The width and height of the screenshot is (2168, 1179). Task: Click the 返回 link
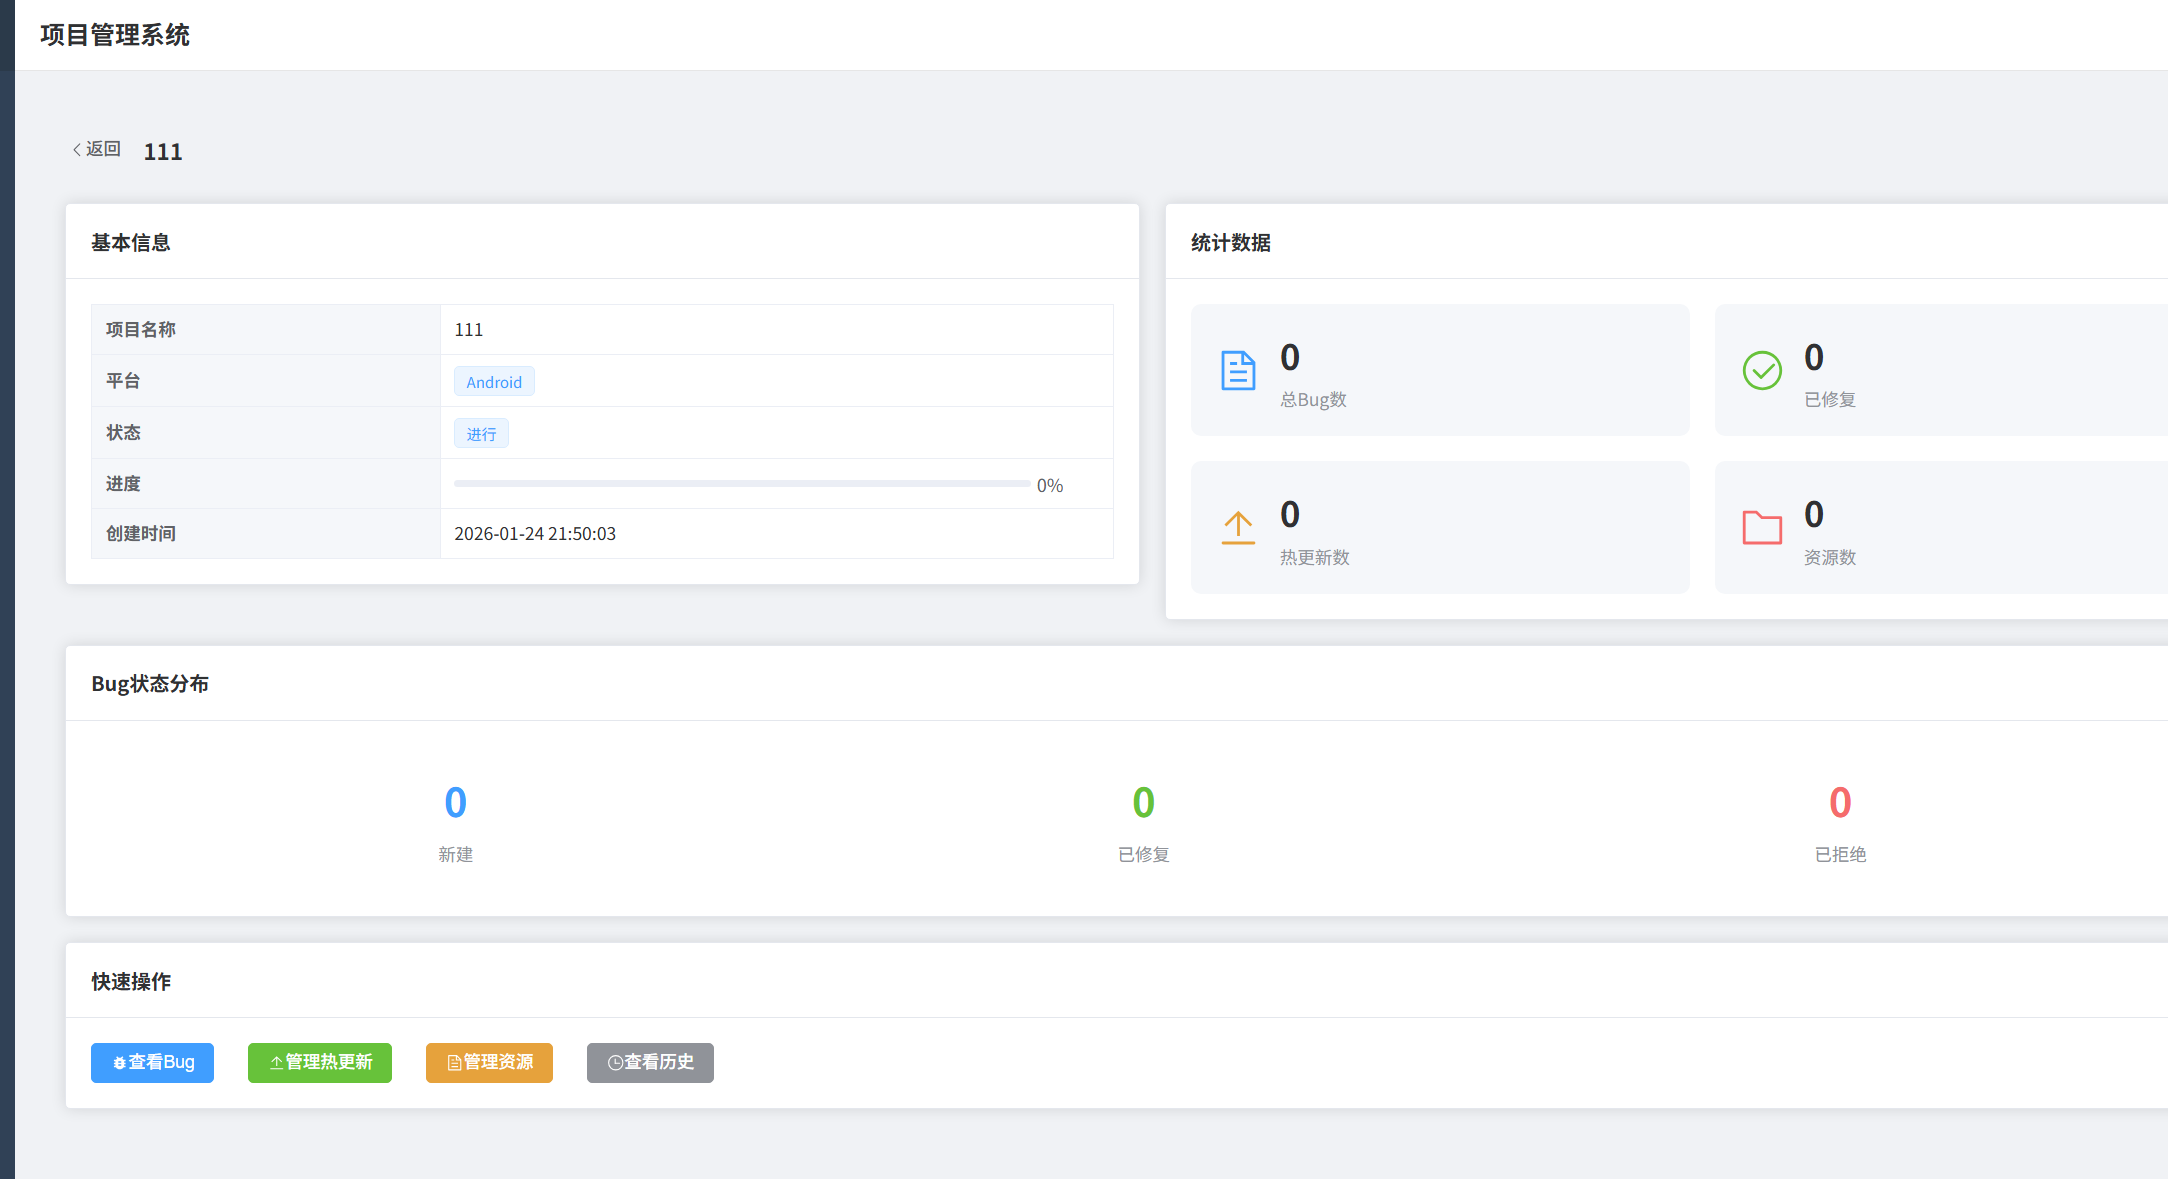click(x=103, y=149)
